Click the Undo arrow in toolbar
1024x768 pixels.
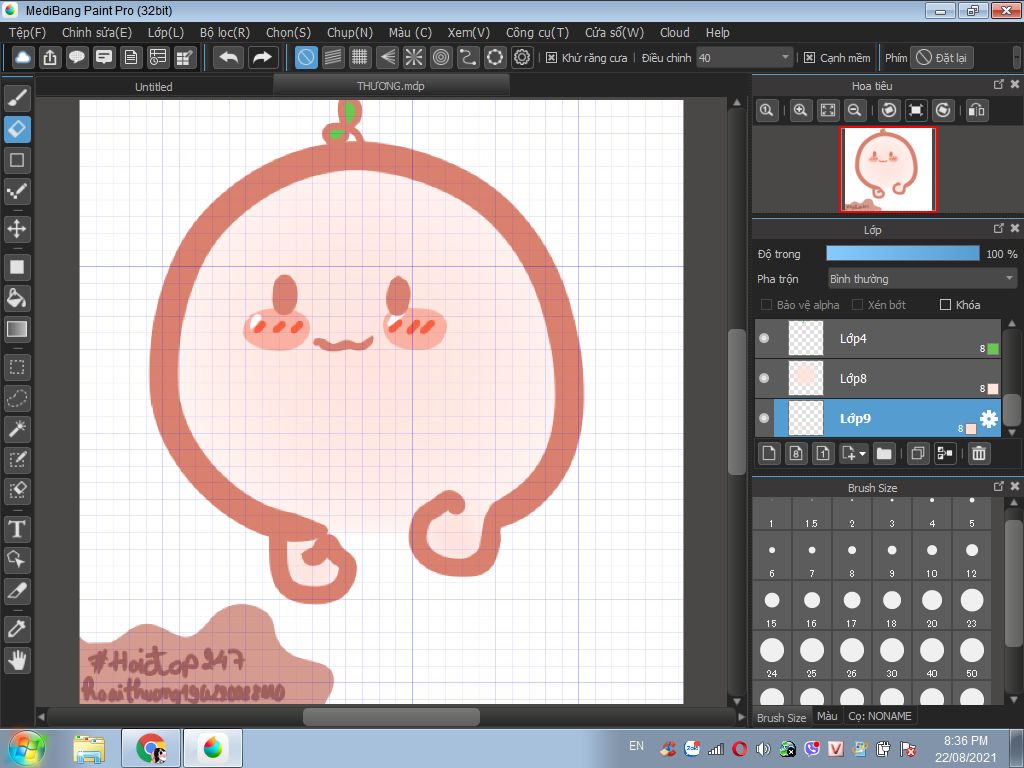coord(229,57)
